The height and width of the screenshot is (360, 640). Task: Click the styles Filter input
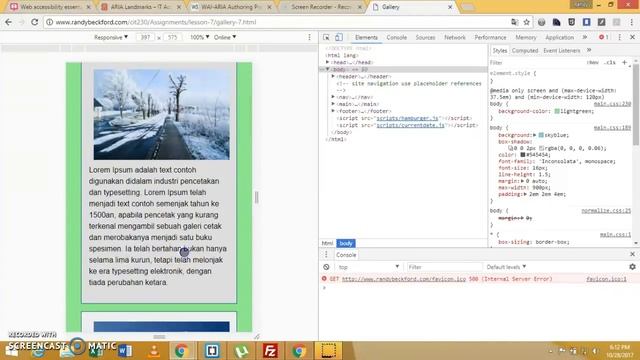coord(536,62)
